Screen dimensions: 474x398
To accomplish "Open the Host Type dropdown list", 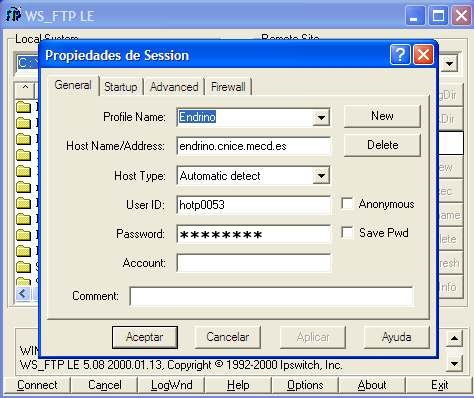I will coord(321,176).
